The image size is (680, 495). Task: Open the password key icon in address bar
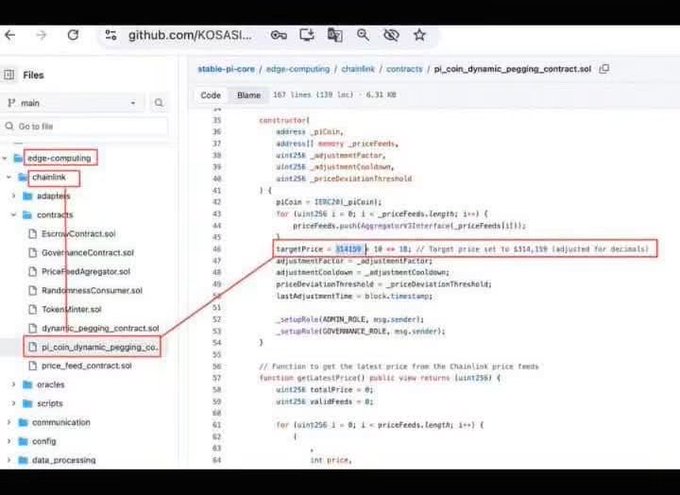pyautogui.click(x=278, y=35)
